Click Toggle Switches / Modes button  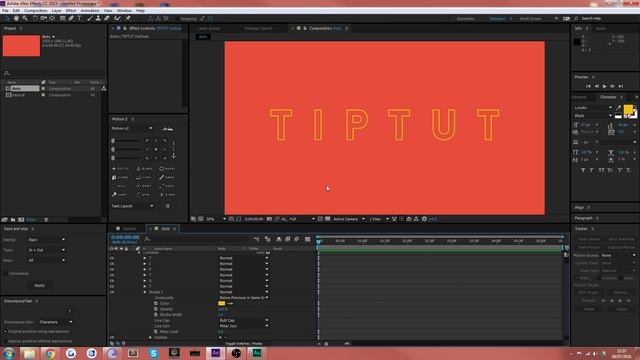click(244, 344)
